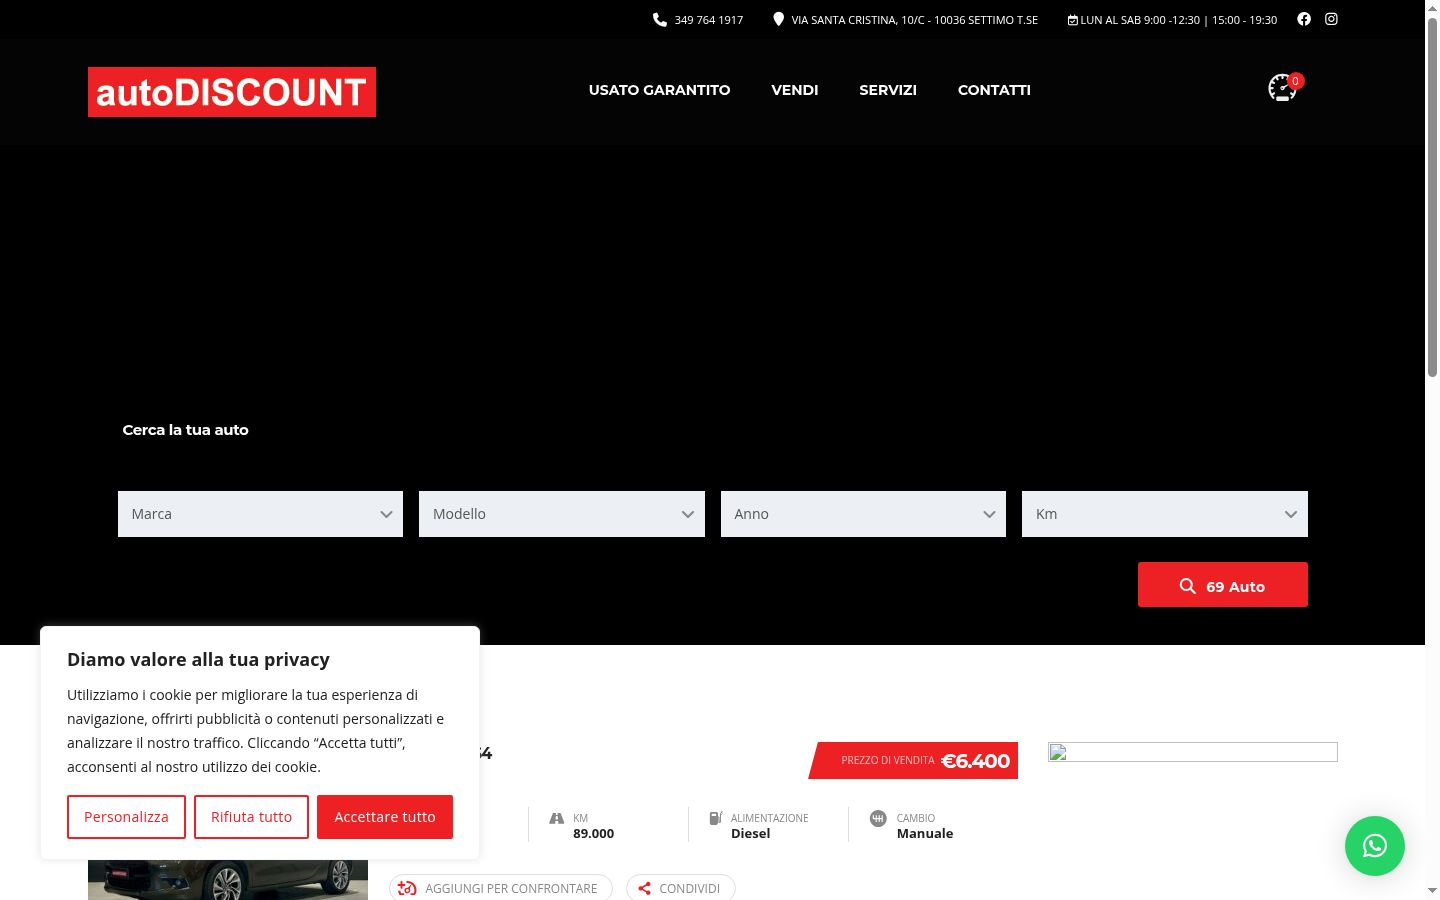Open the USATO GARANTITO menu
This screenshot has height=900, width=1440.
[659, 90]
